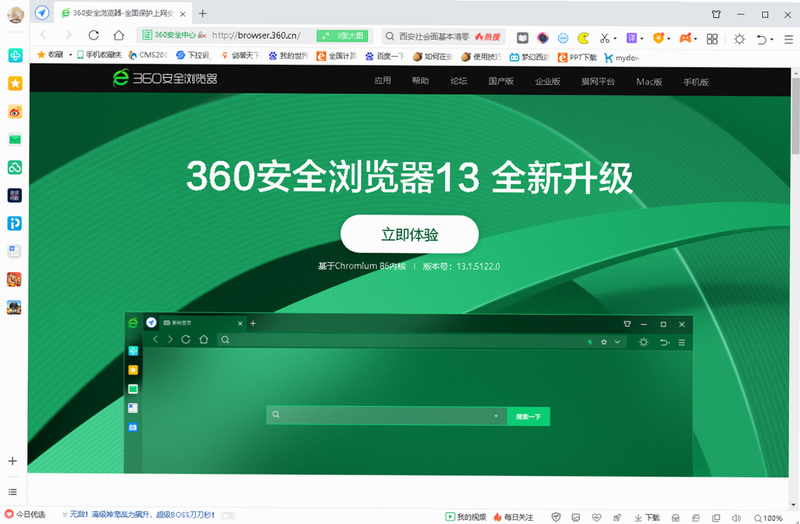Click 每日关注 flame in status bar
The height and width of the screenshot is (524, 800).
(x=513, y=517)
